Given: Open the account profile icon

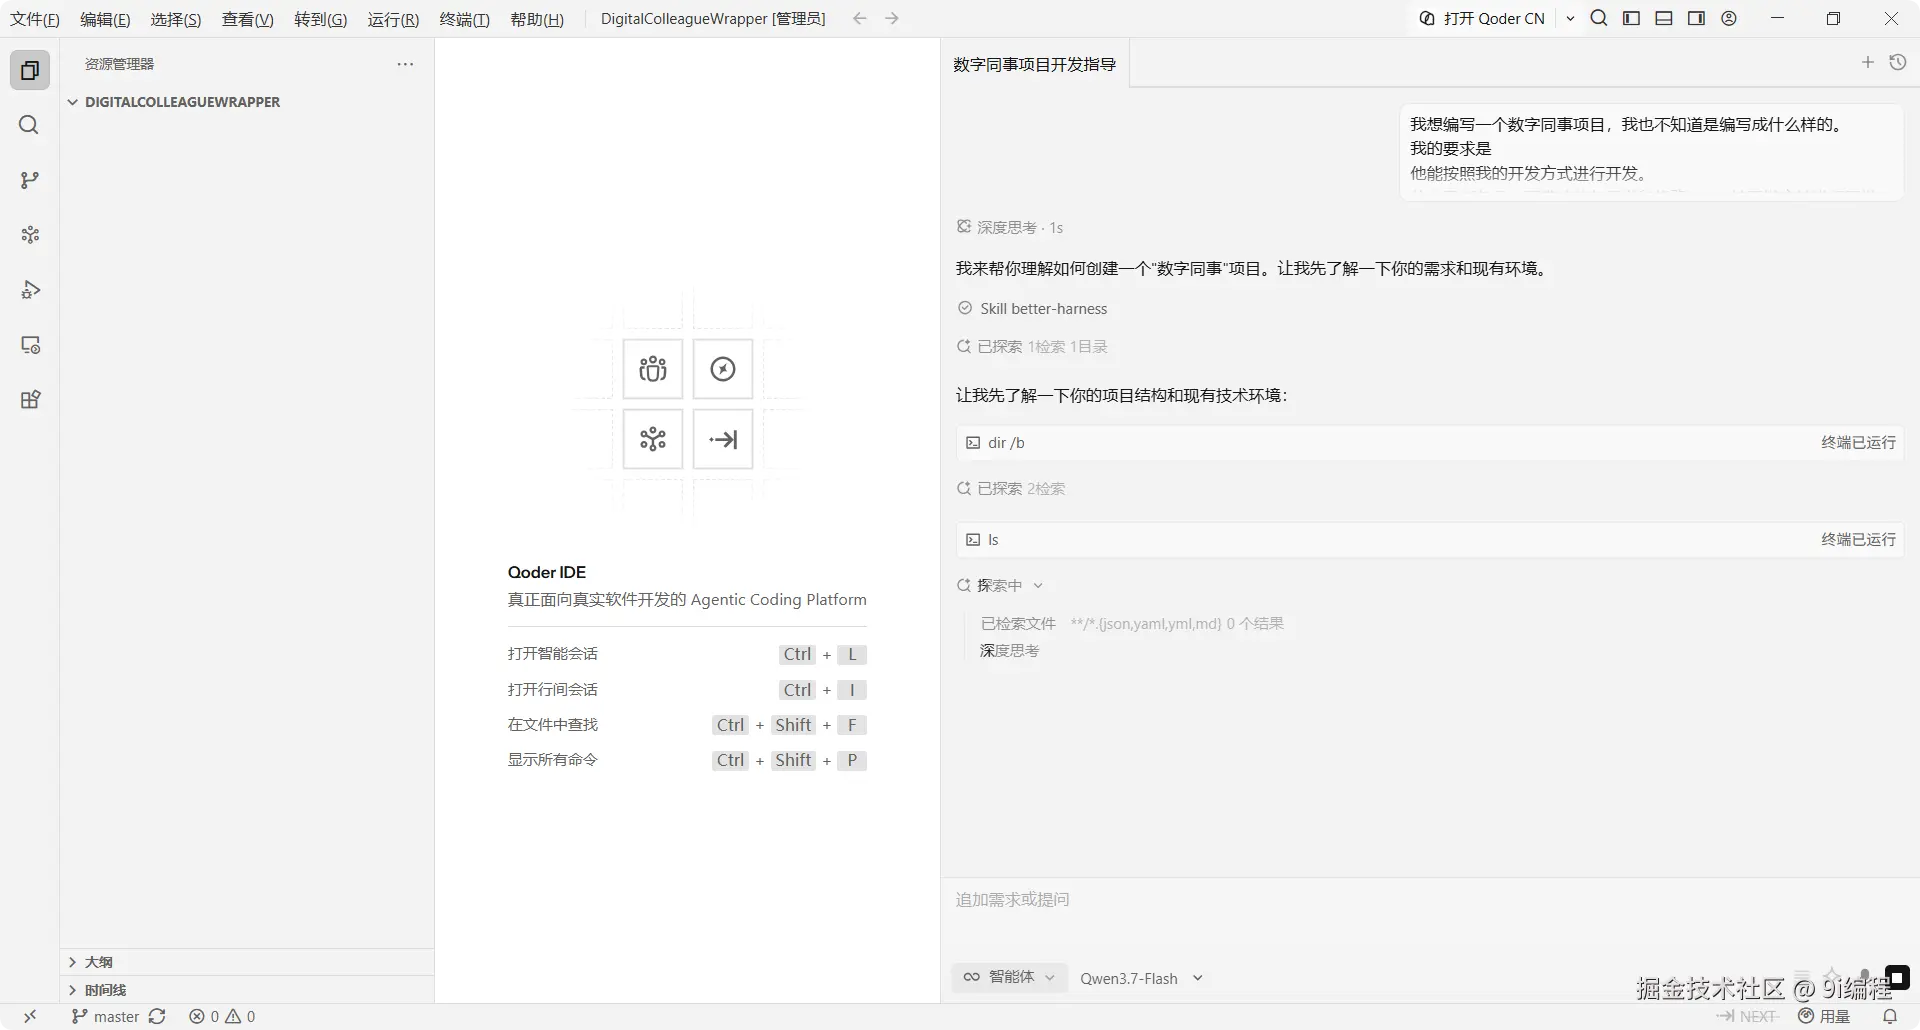Looking at the screenshot, I should (x=1729, y=18).
